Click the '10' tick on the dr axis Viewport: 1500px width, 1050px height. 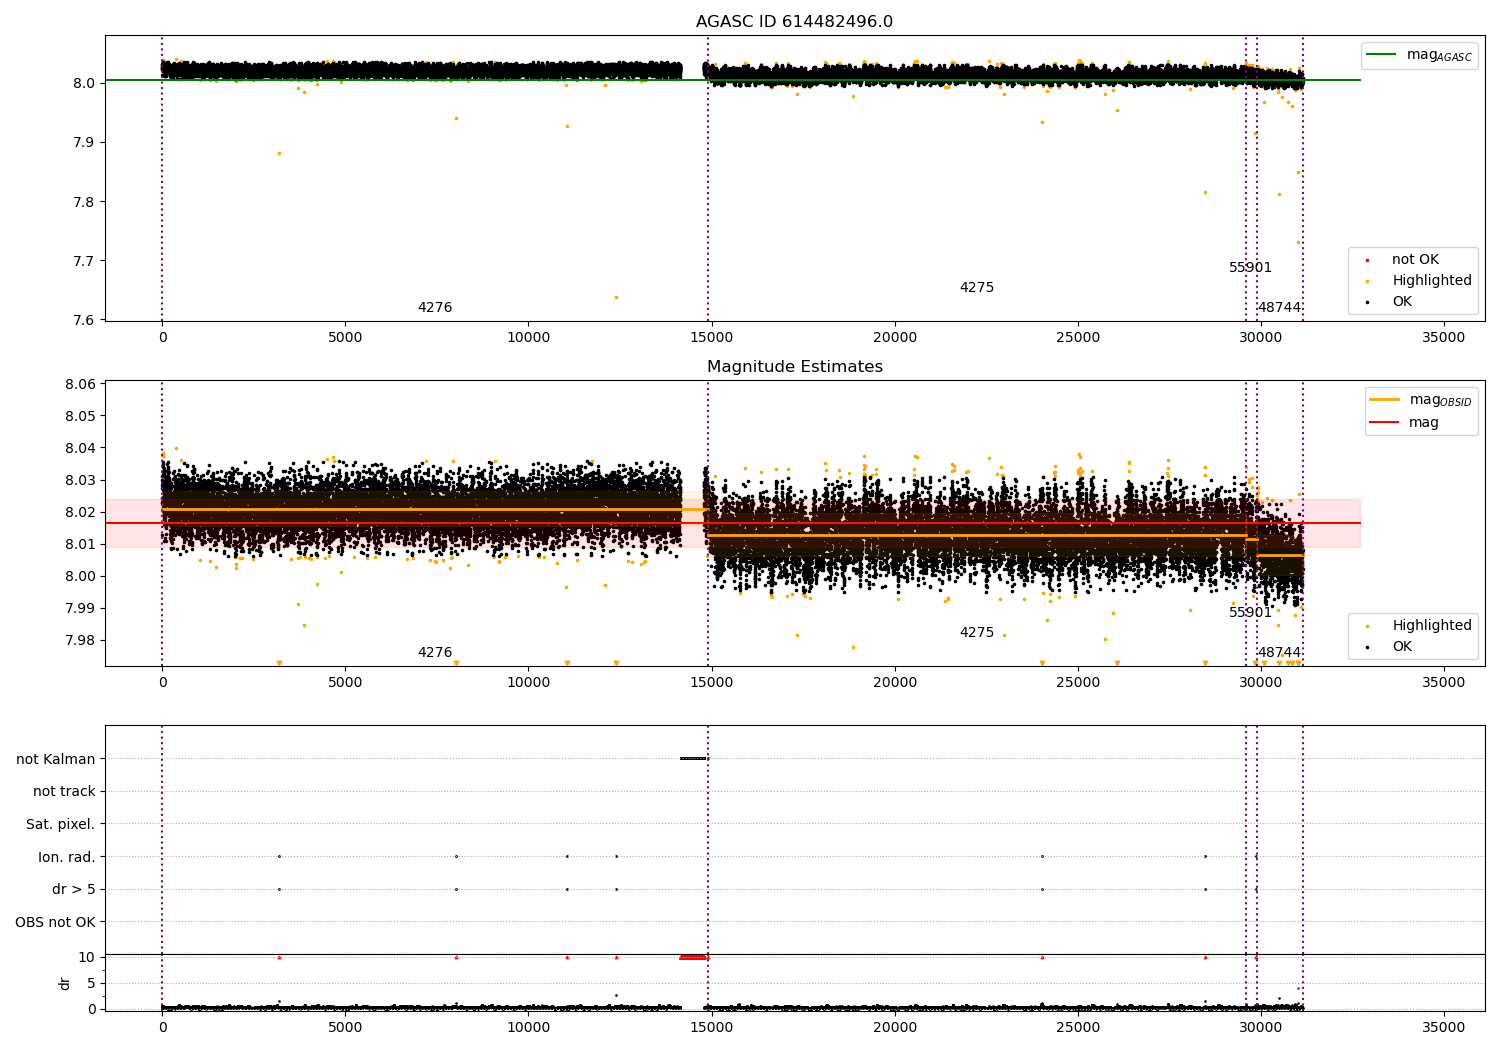click(87, 957)
